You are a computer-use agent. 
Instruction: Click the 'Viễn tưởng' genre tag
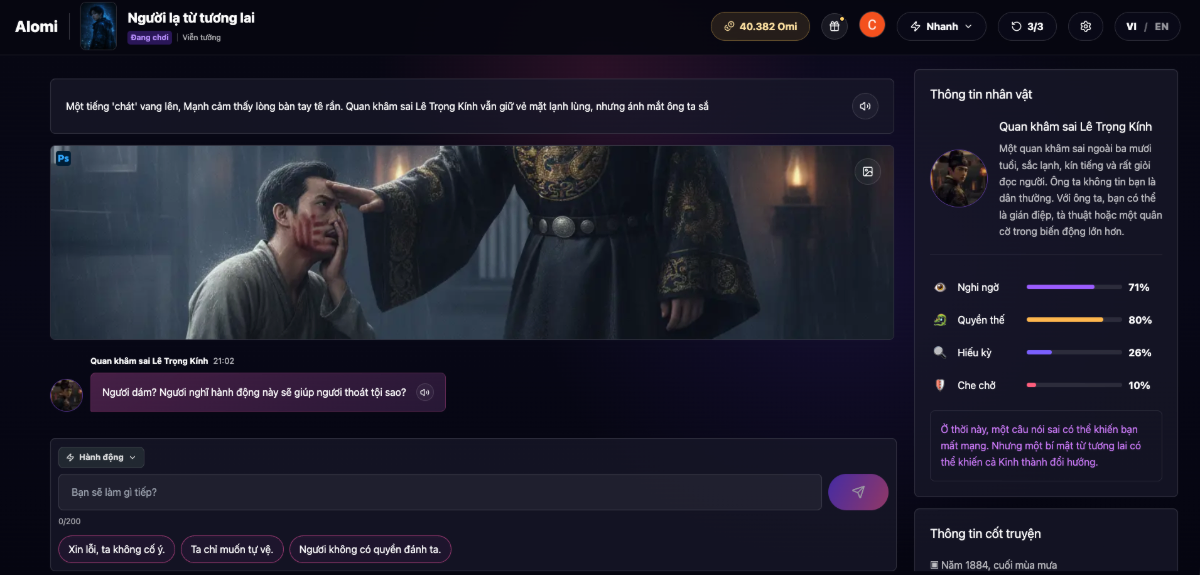point(201,38)
